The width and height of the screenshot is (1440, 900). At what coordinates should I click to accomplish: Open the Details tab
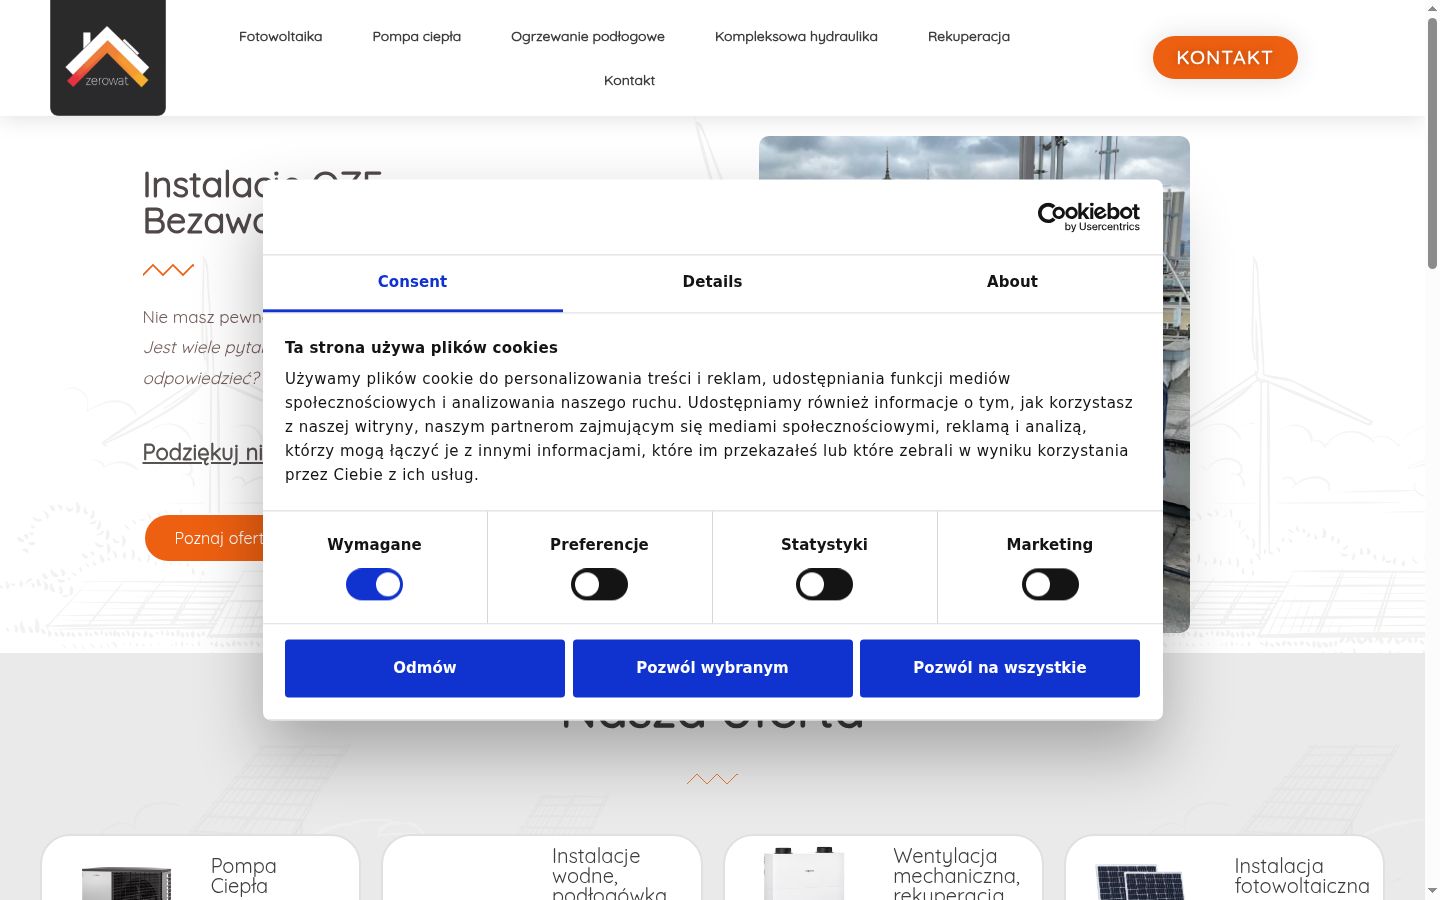712,282
